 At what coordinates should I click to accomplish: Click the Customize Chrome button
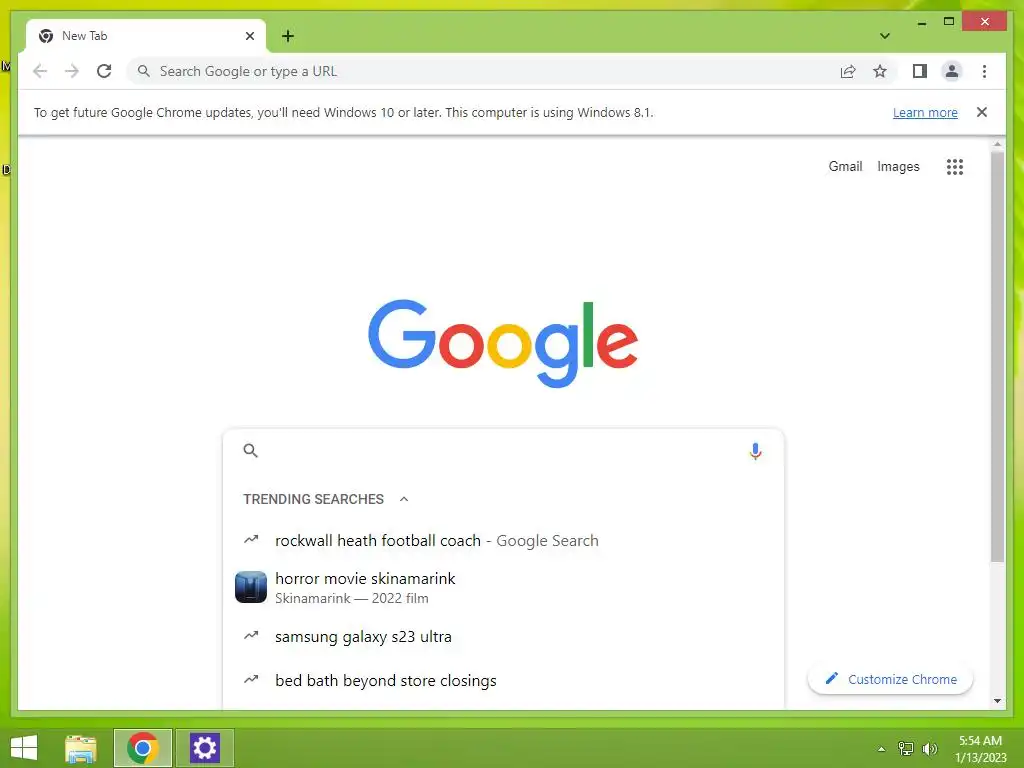(890, 679)
